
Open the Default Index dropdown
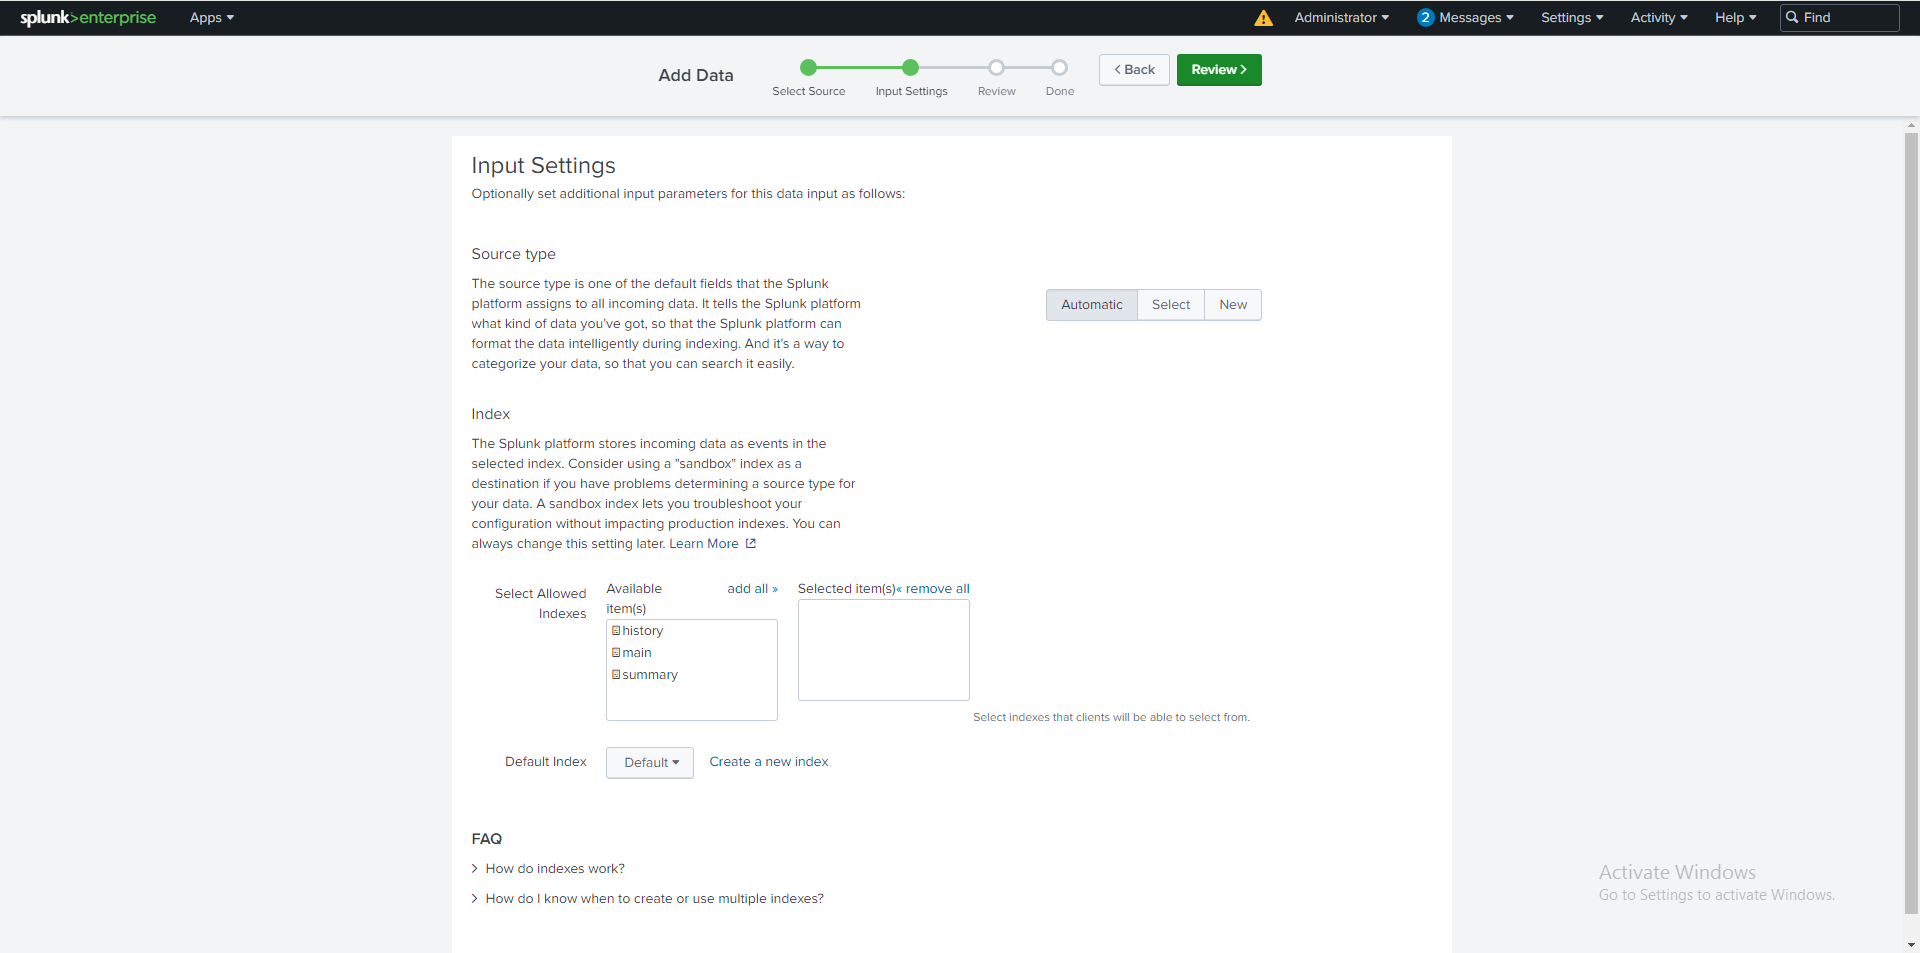coord(650,763)
